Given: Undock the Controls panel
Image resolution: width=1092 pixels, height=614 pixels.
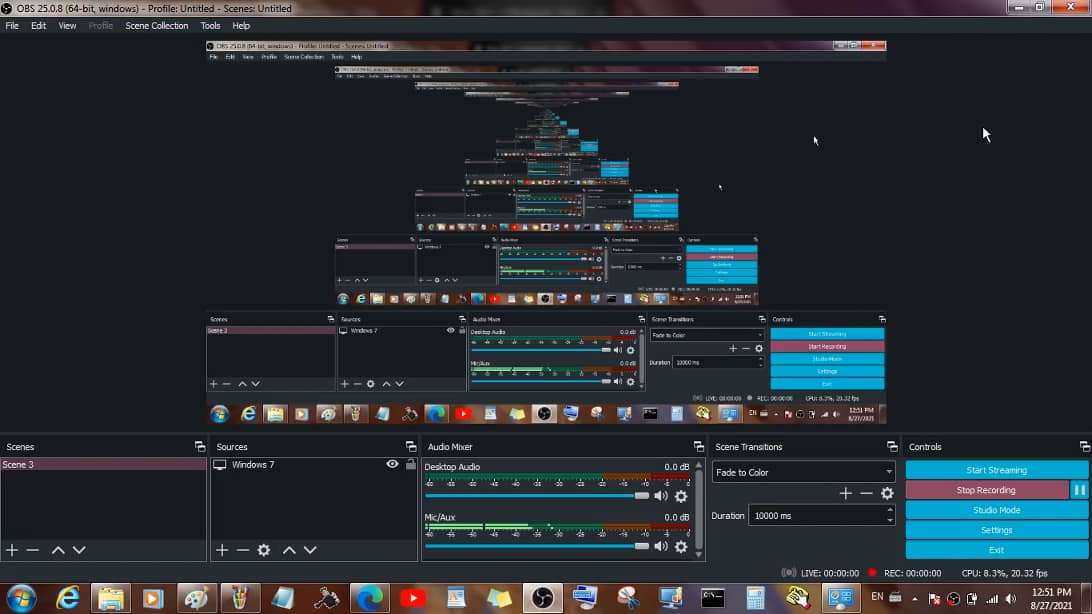Looking at the screenshot, I should point(1085,446).
